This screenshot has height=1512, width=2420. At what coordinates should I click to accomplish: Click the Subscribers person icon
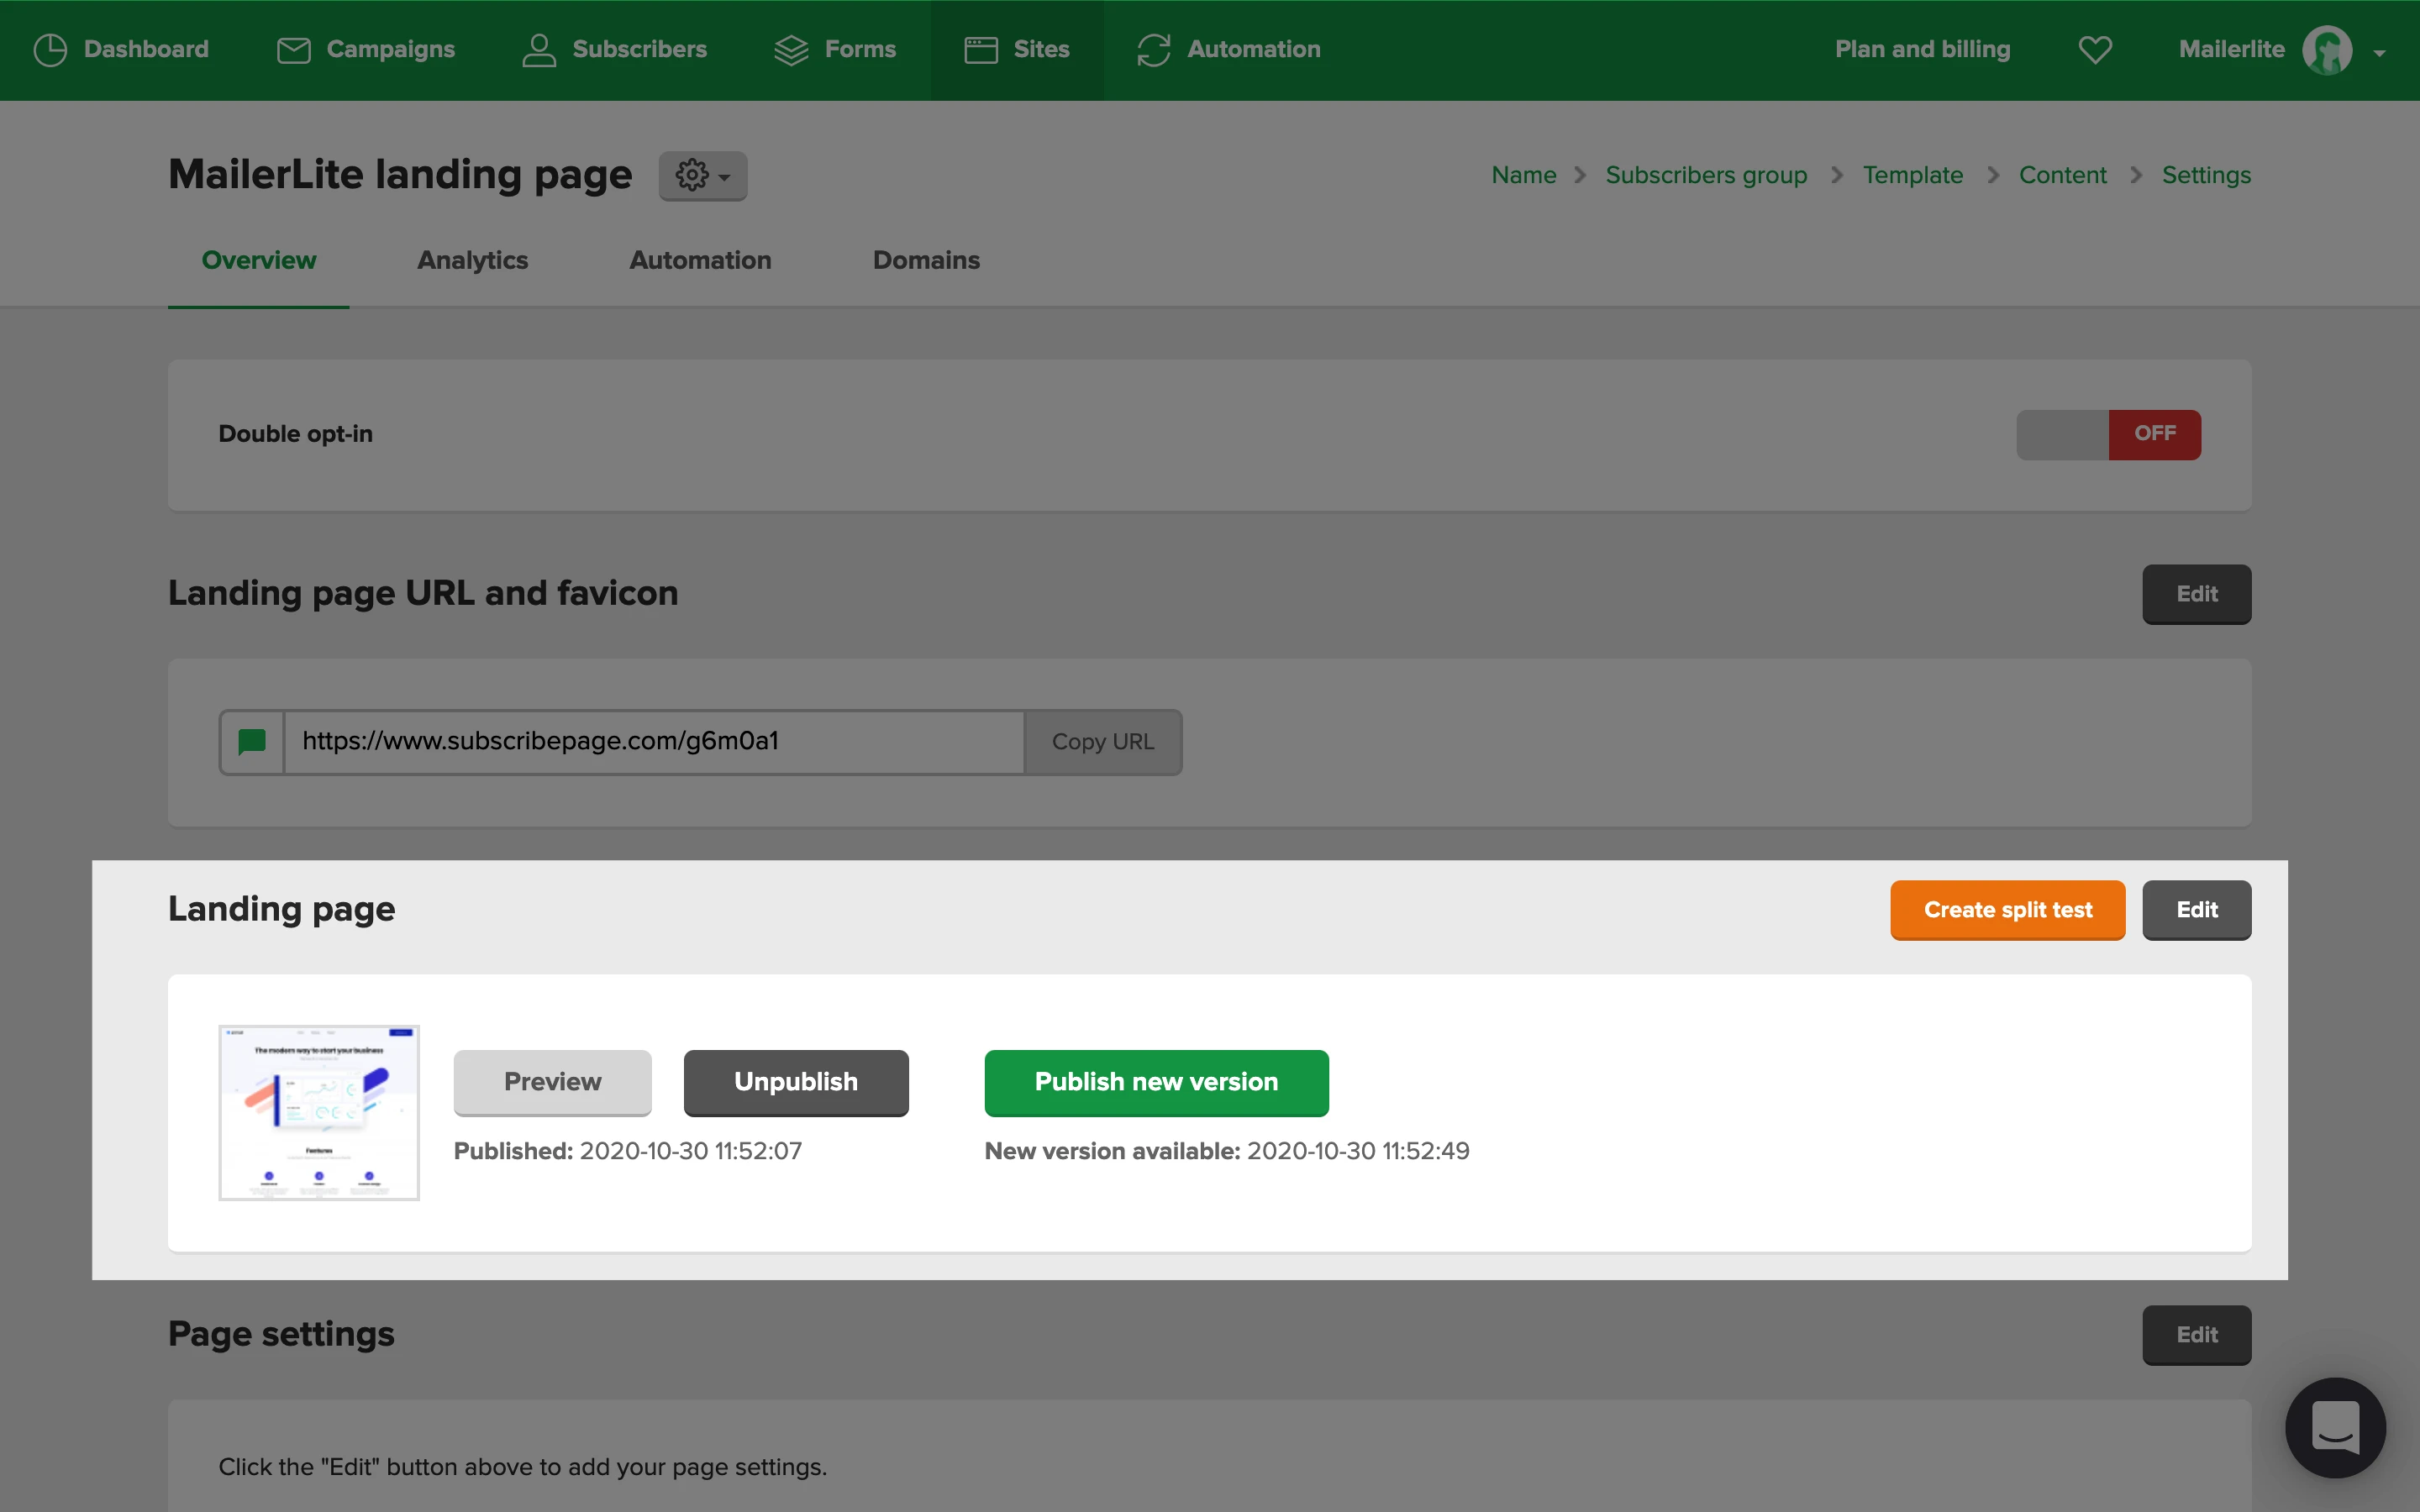pos(539,50)
